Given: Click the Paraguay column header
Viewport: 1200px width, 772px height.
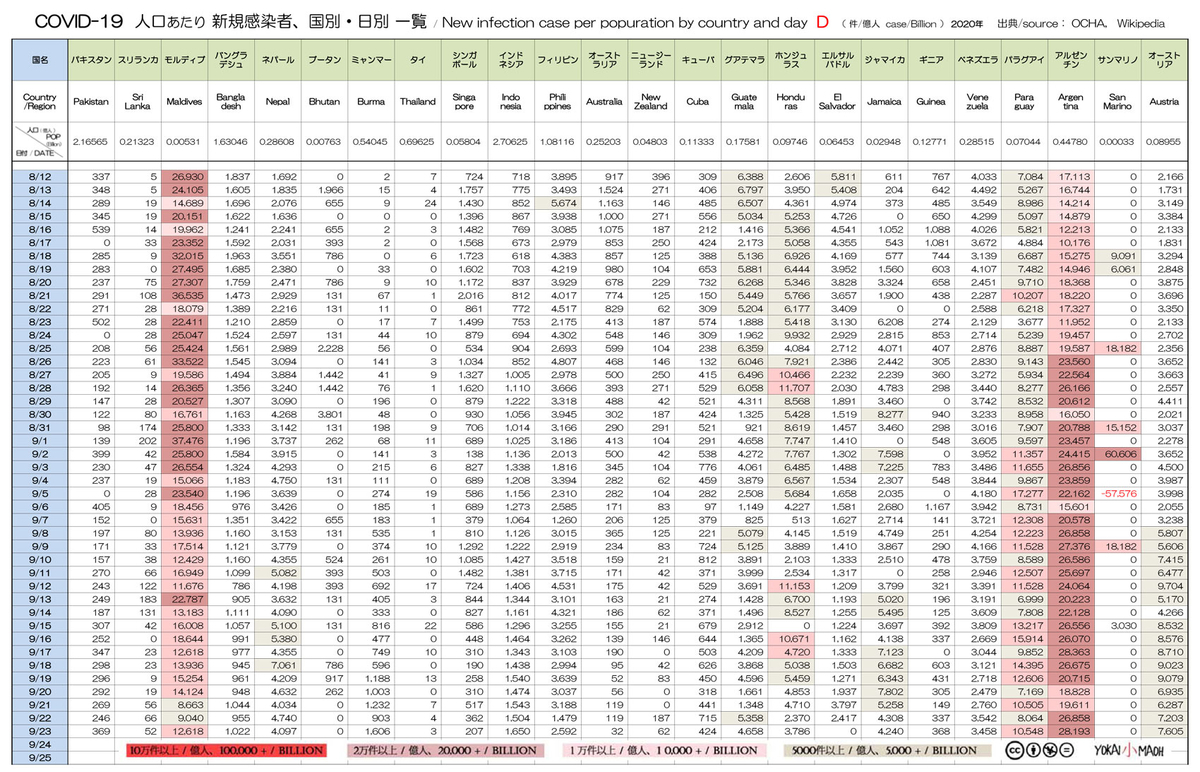Looking at the screenshot, I should coord(1024,102).
